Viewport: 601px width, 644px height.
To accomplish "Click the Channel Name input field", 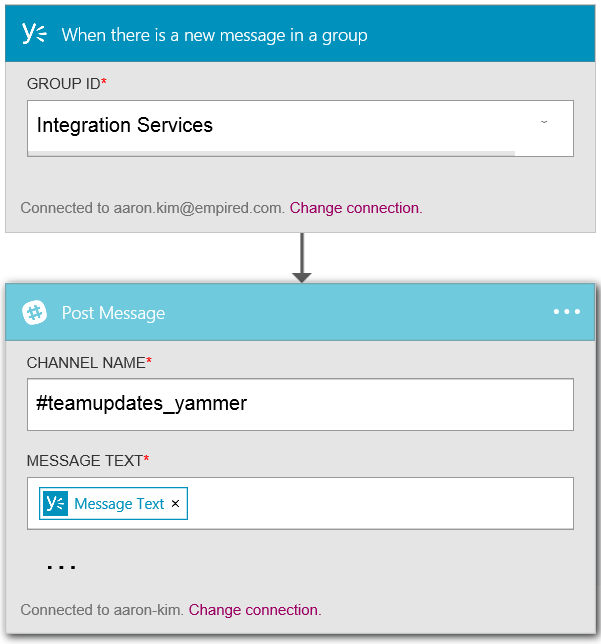I will (x=300, y=405).
